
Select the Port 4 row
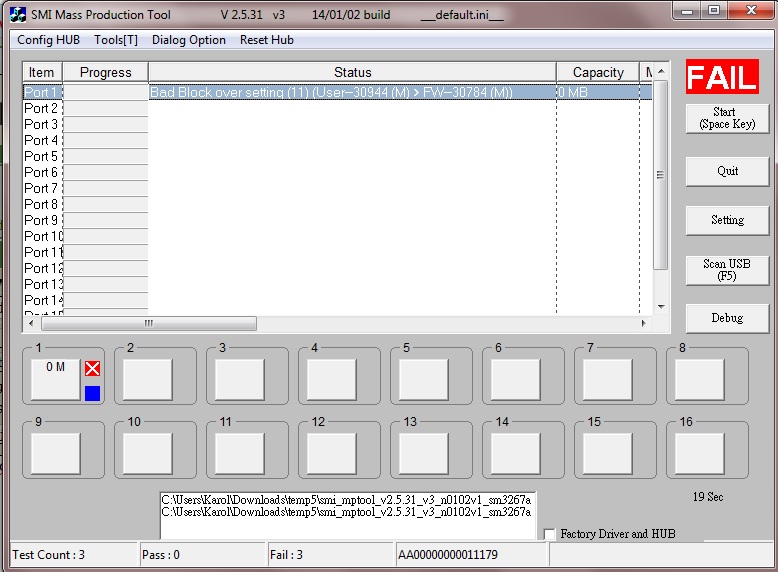coord(337,140)
